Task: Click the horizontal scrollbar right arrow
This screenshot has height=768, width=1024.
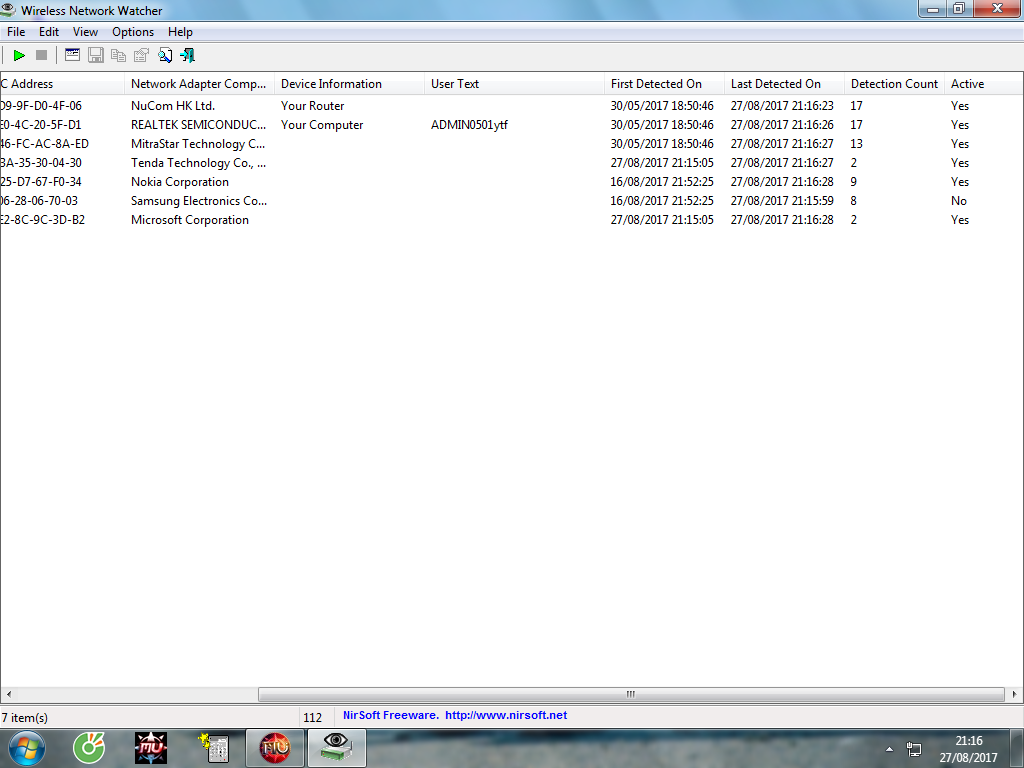Action: pyautogui.click(x=1015, y=694)
